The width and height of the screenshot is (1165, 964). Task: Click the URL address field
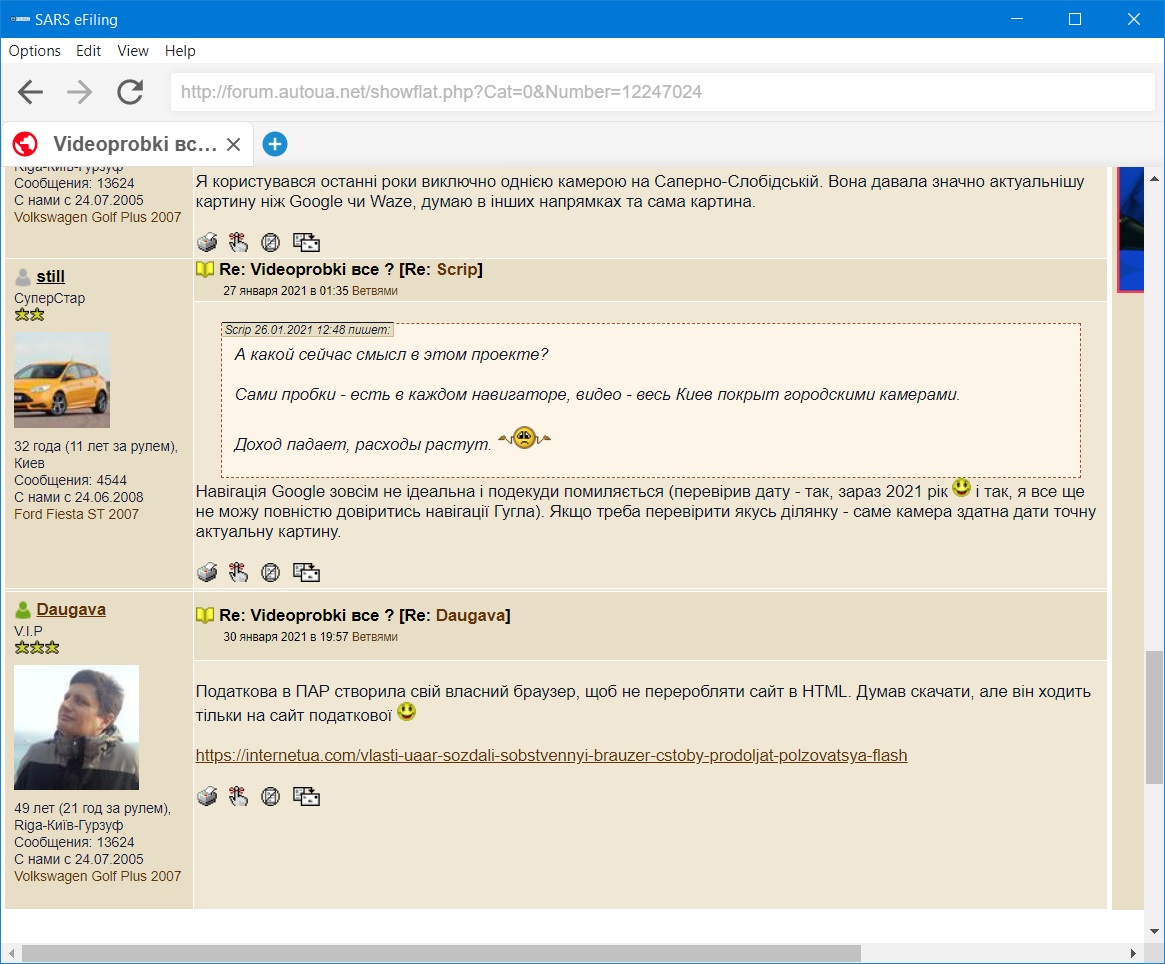click(660, 92)
